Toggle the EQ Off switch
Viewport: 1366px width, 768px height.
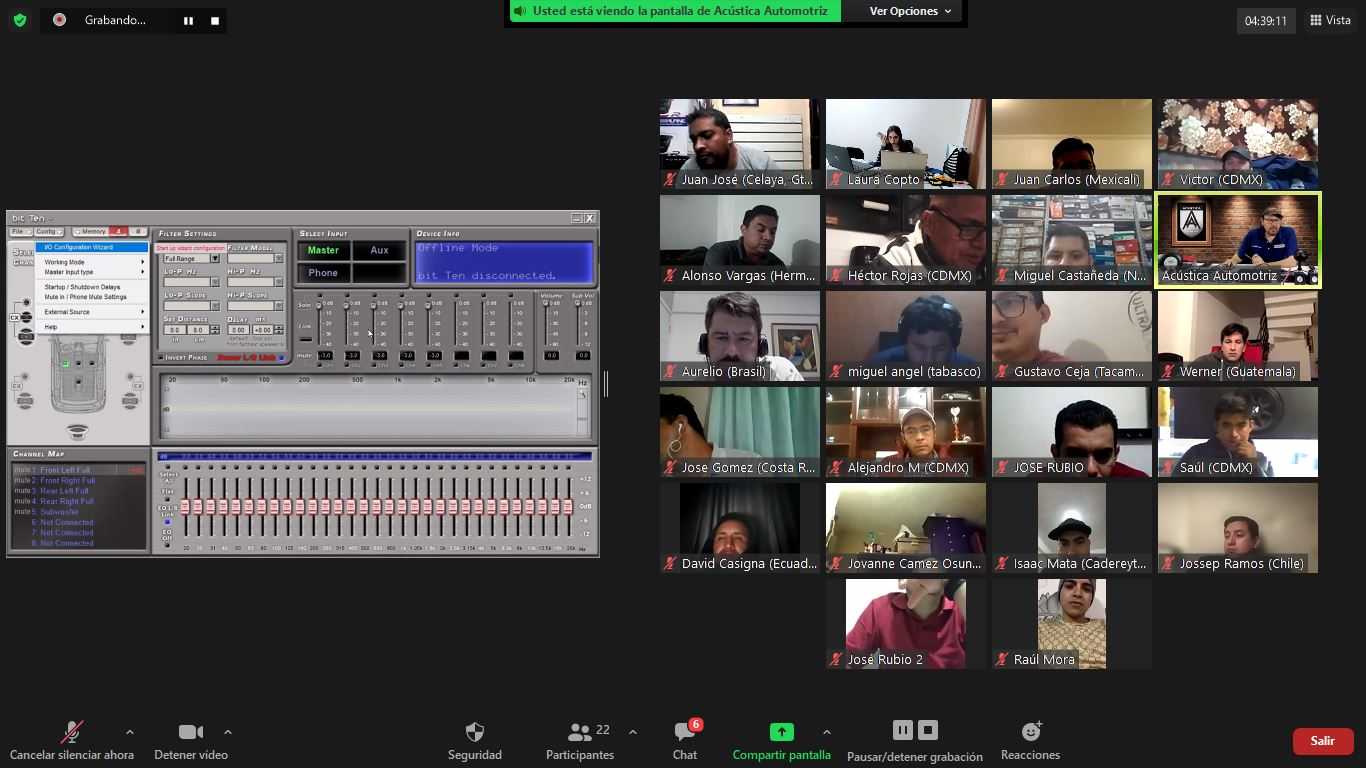pyautogui.click(x=167, y=545)
